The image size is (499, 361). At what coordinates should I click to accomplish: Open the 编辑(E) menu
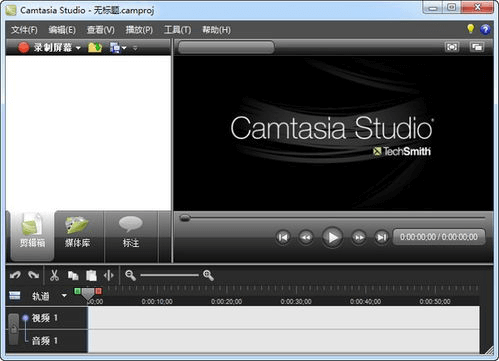[62, 30]
